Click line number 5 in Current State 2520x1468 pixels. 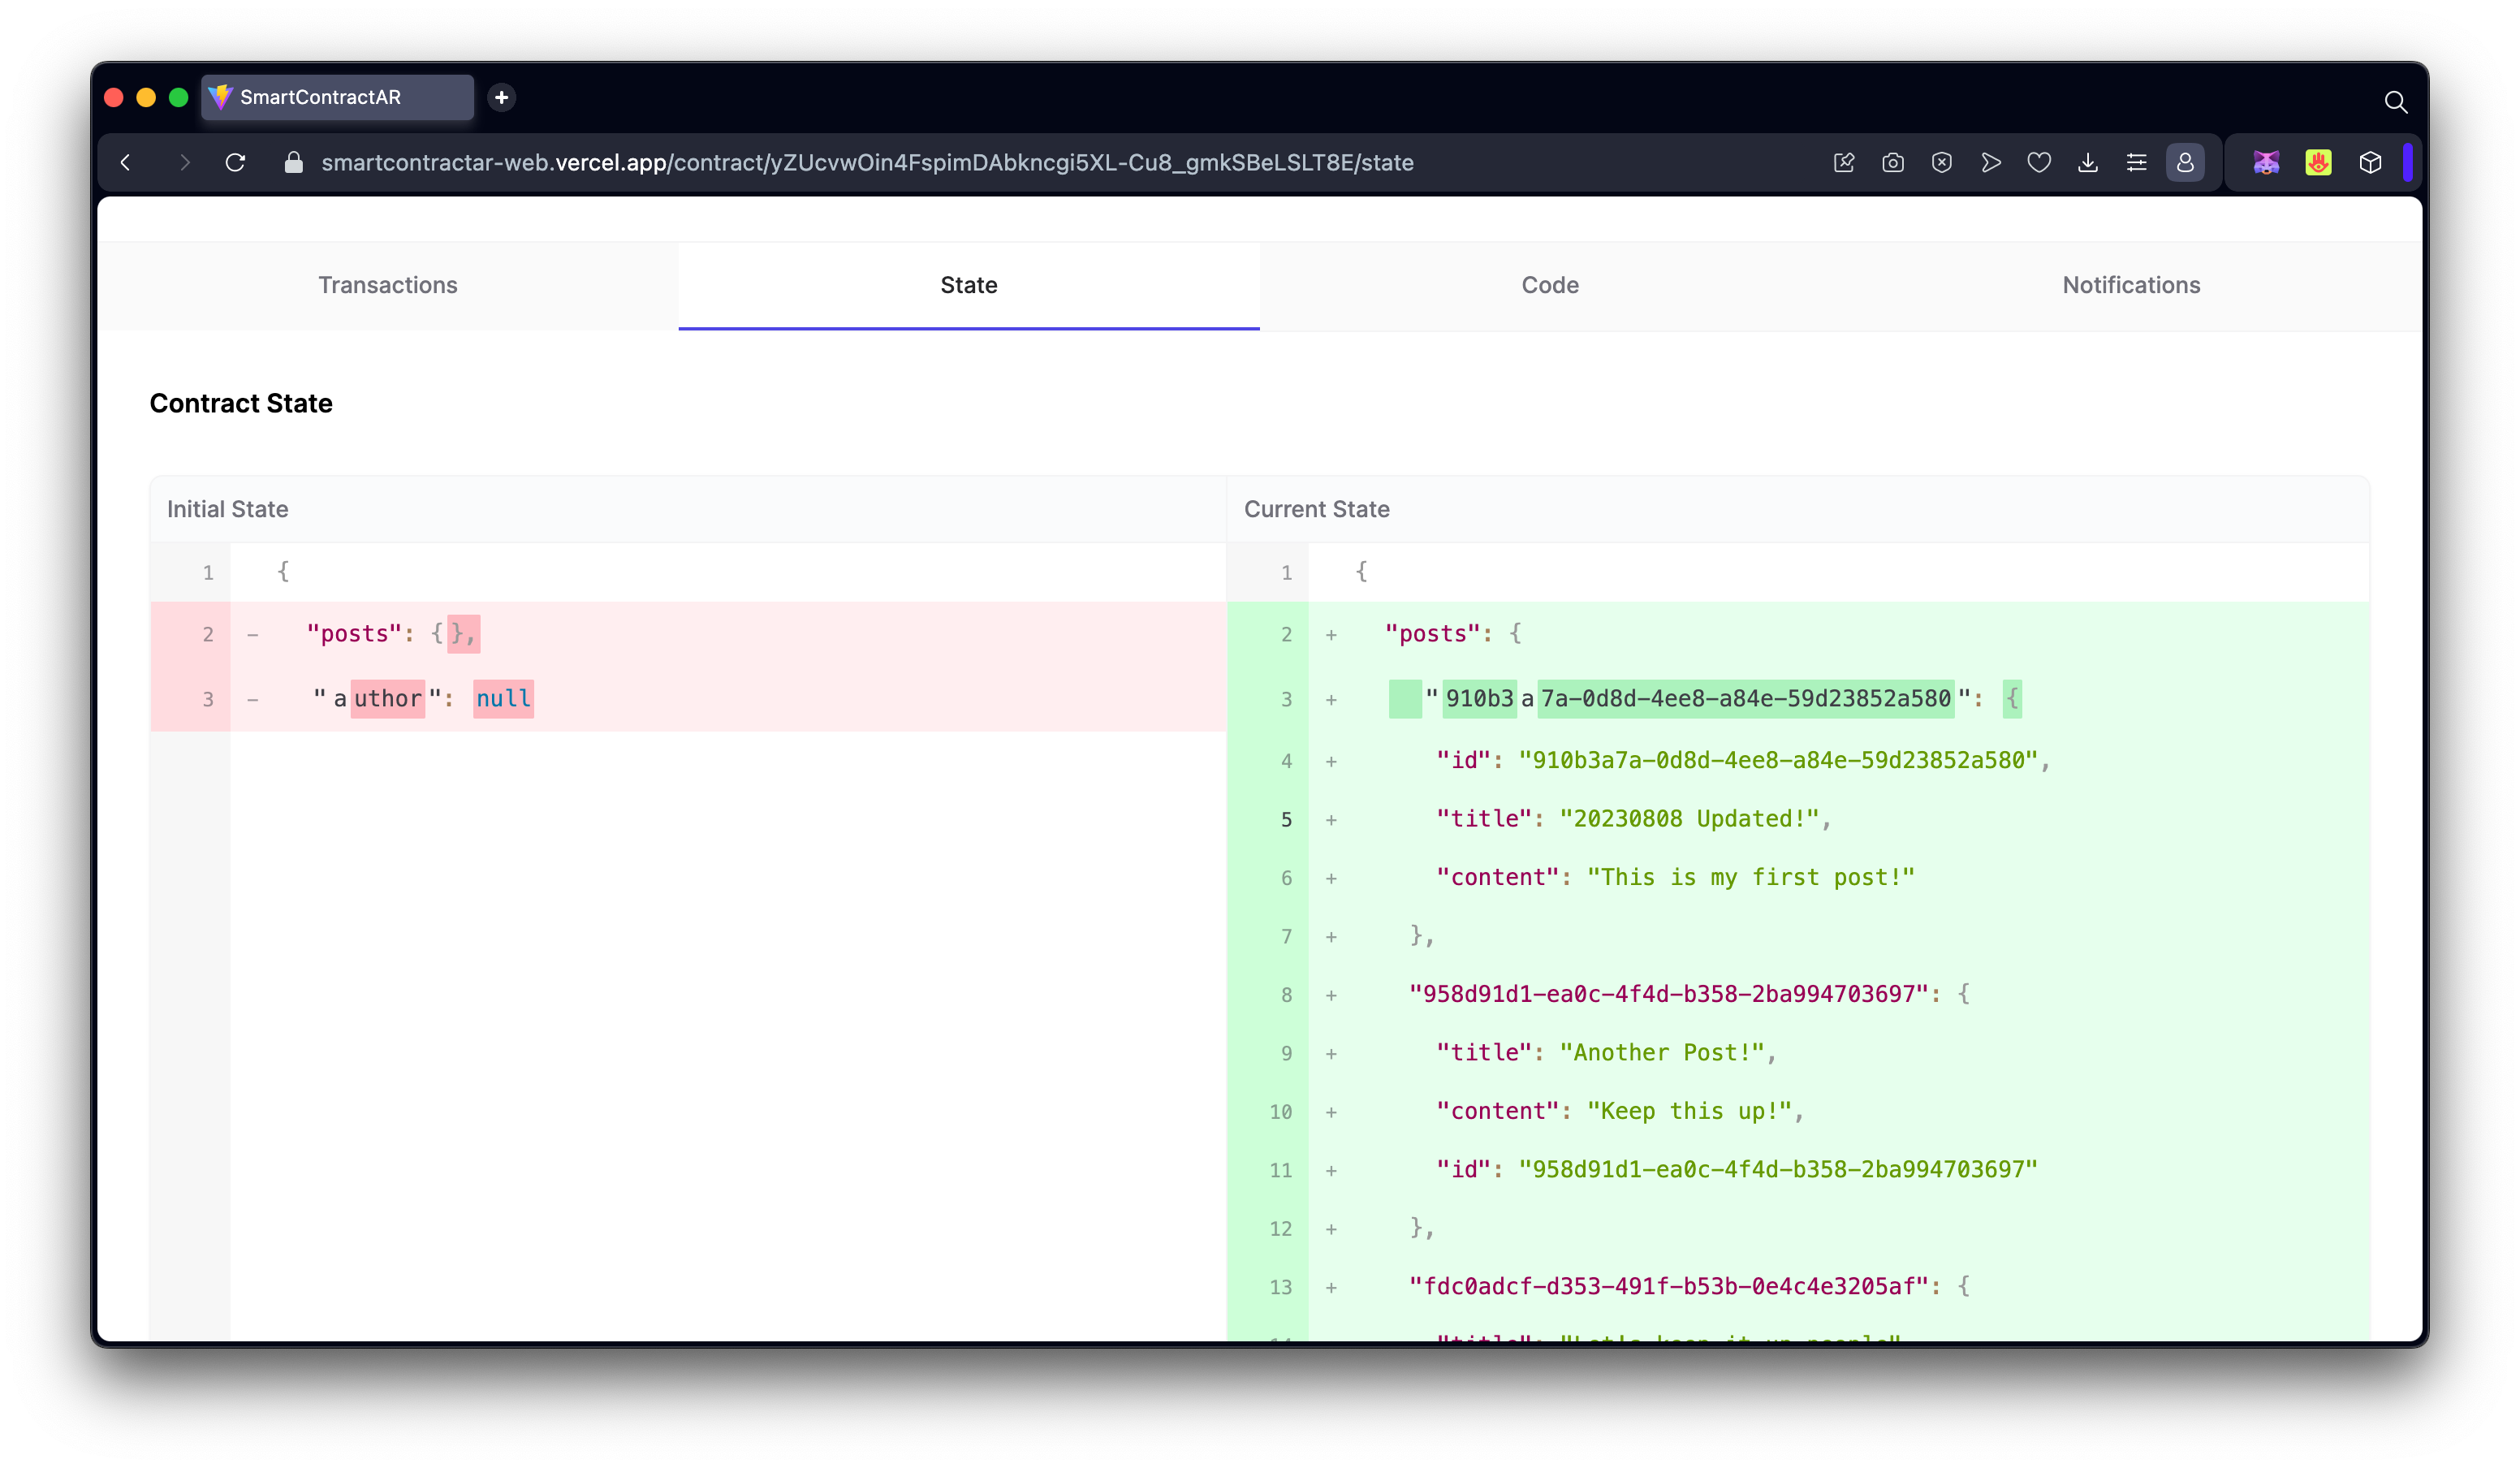1286,820
